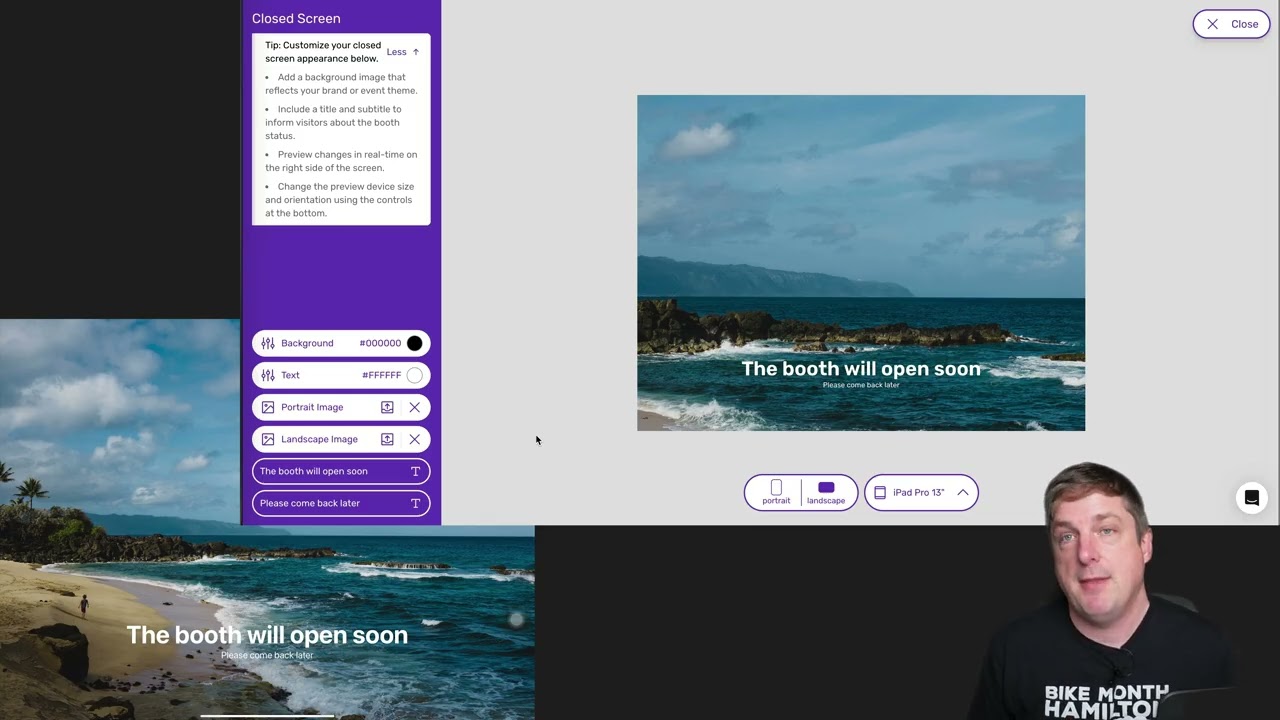Click the T icon in the subtitle field
1280x720 pixels.
point(415,503)
